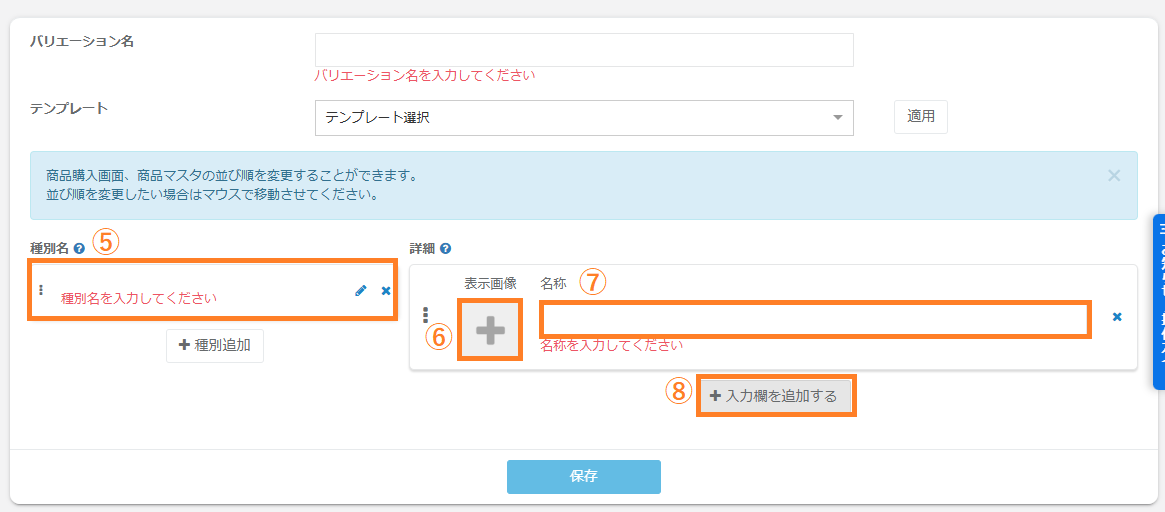
Task: Click the 種別追加 button
Action: click(x=215, y=345)
